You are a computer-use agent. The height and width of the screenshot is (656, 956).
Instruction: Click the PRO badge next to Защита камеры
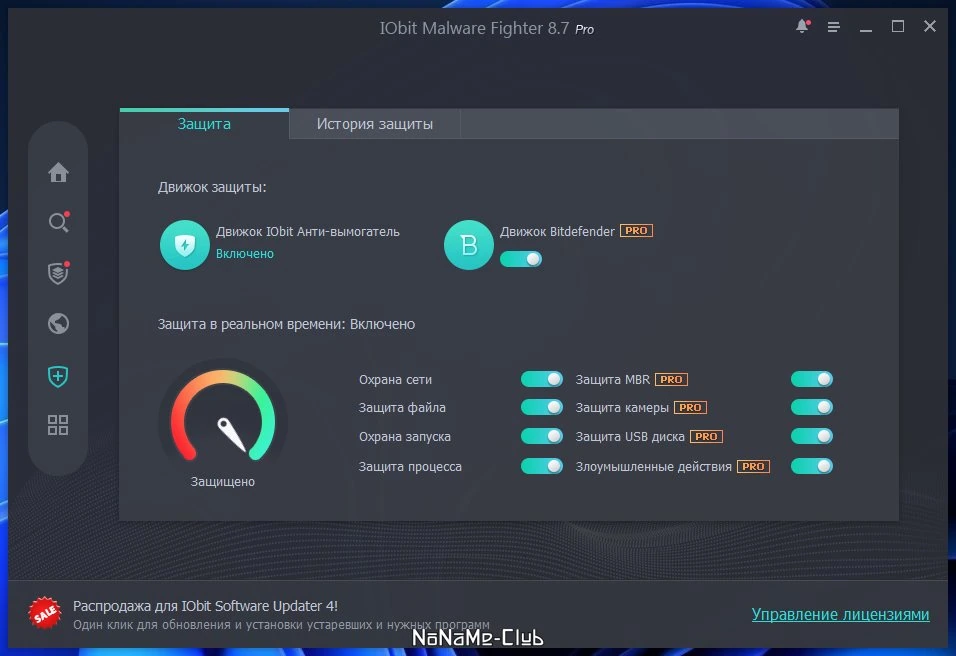coord(690,407)
